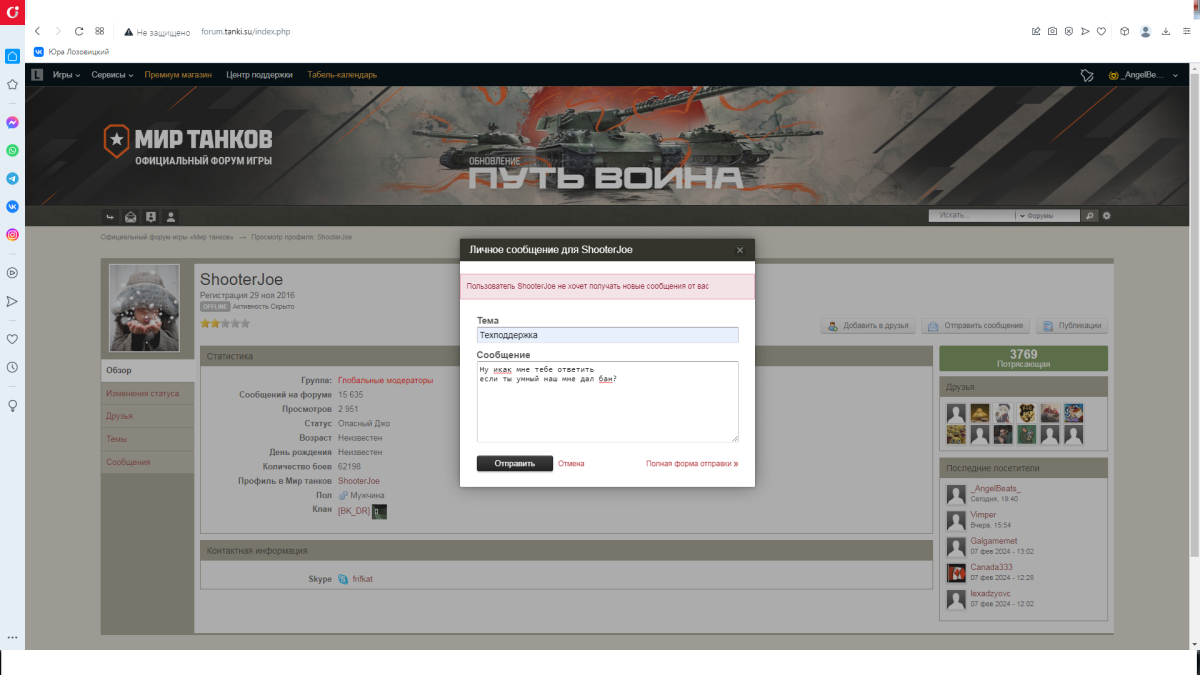Click Добавить в друзья button
Image resolution: width=1200 pixels, height=675 pixels.
point(867,325)
